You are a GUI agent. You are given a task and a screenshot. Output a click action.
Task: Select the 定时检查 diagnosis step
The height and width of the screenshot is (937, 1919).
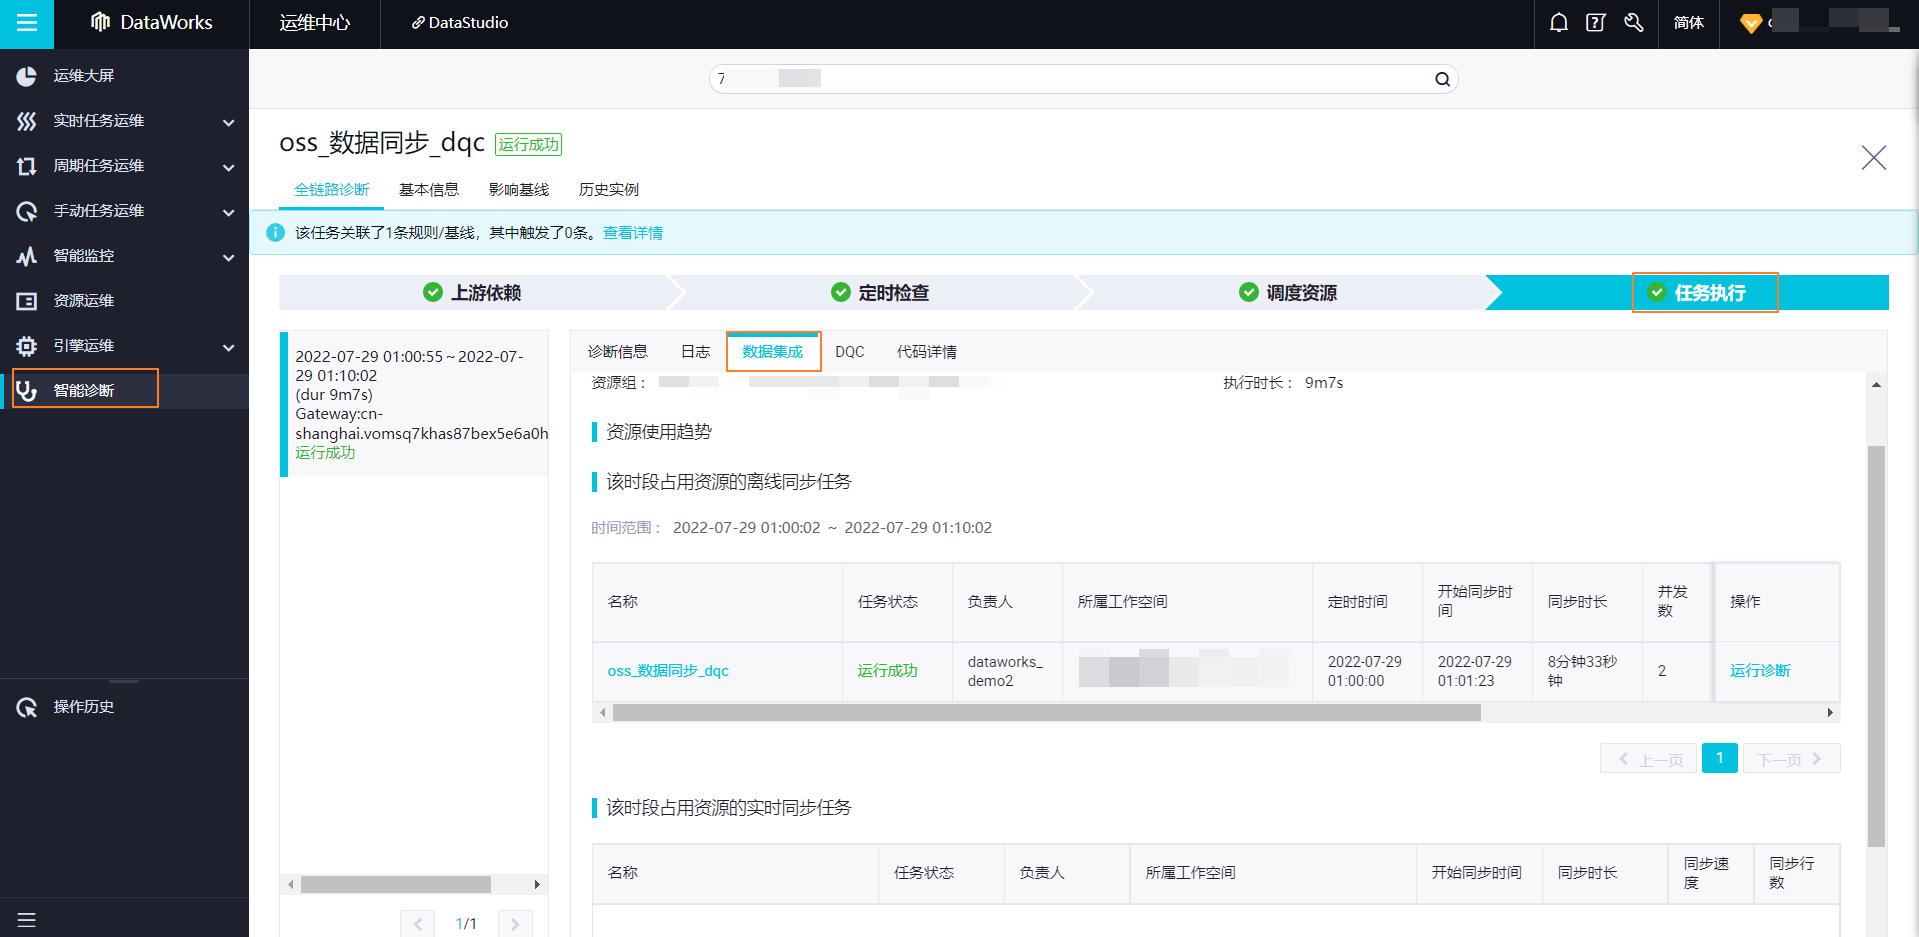point(880,292)
